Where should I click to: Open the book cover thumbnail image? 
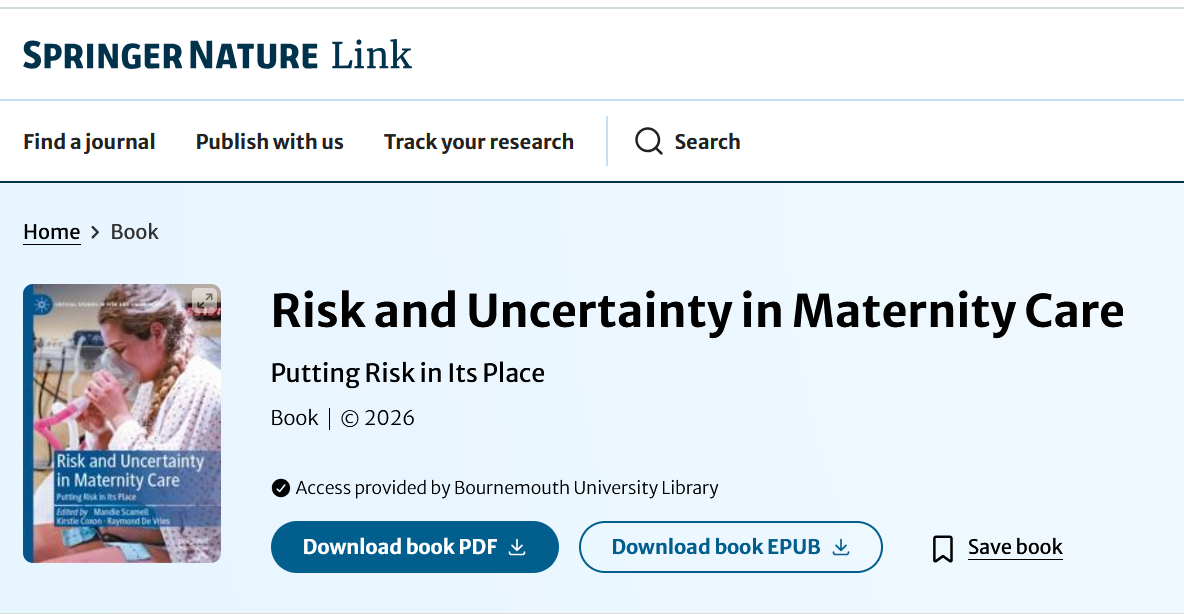tap(122, 423)
